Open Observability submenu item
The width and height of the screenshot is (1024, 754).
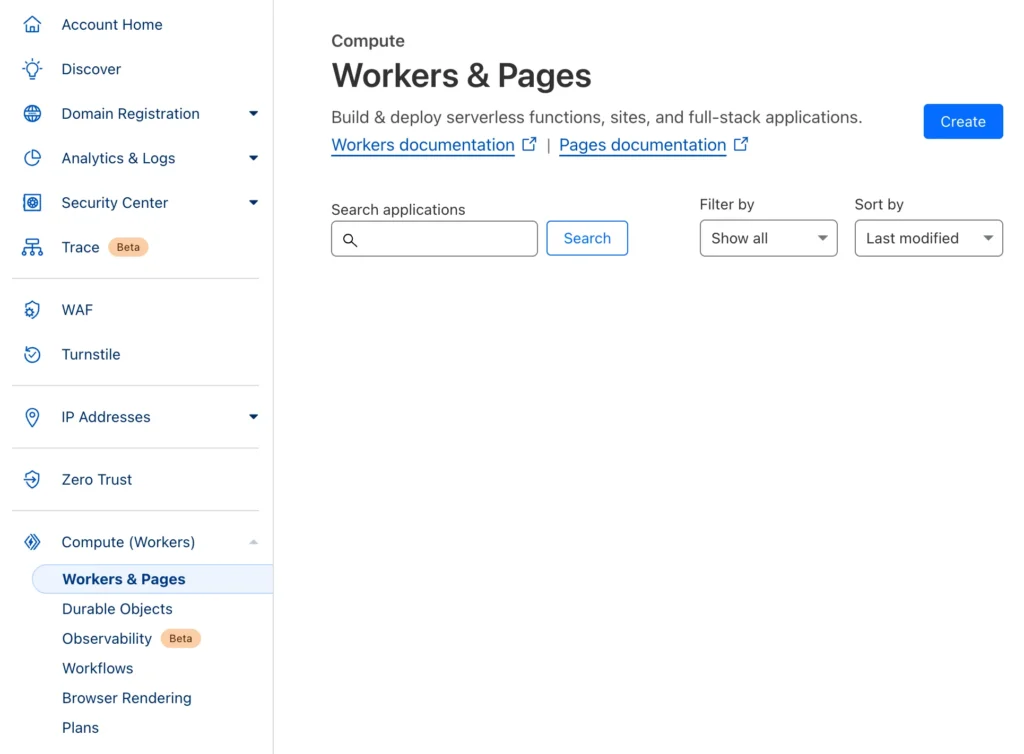(x=107, y=638)
